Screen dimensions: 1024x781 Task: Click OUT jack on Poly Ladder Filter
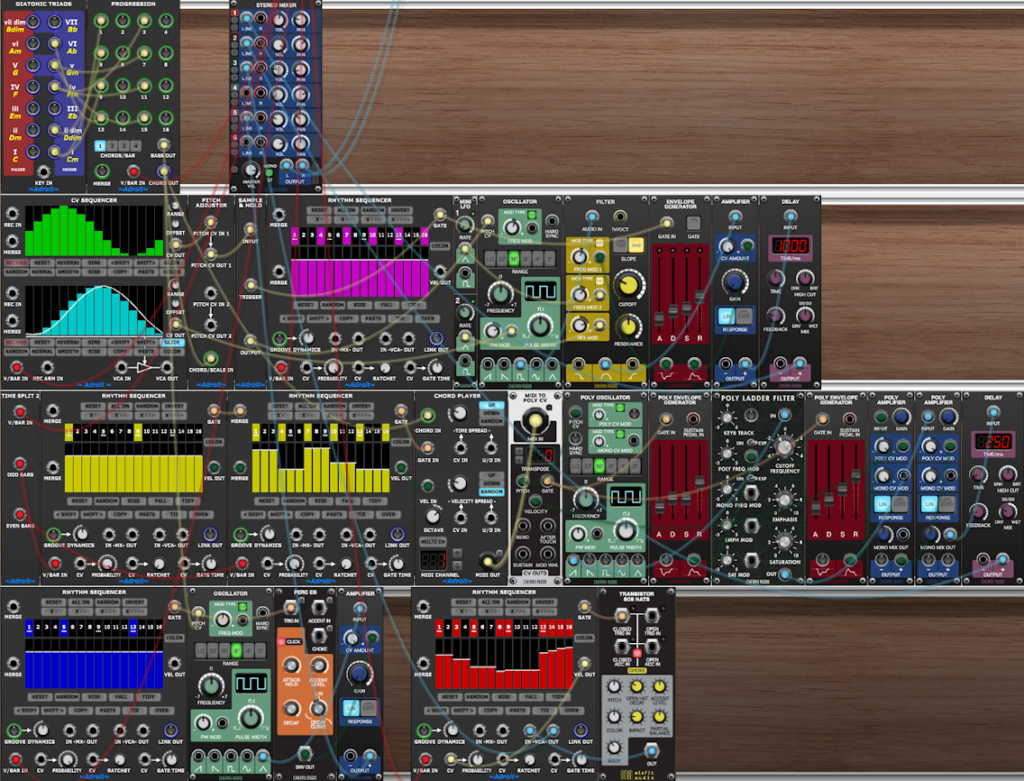point(785,574)
